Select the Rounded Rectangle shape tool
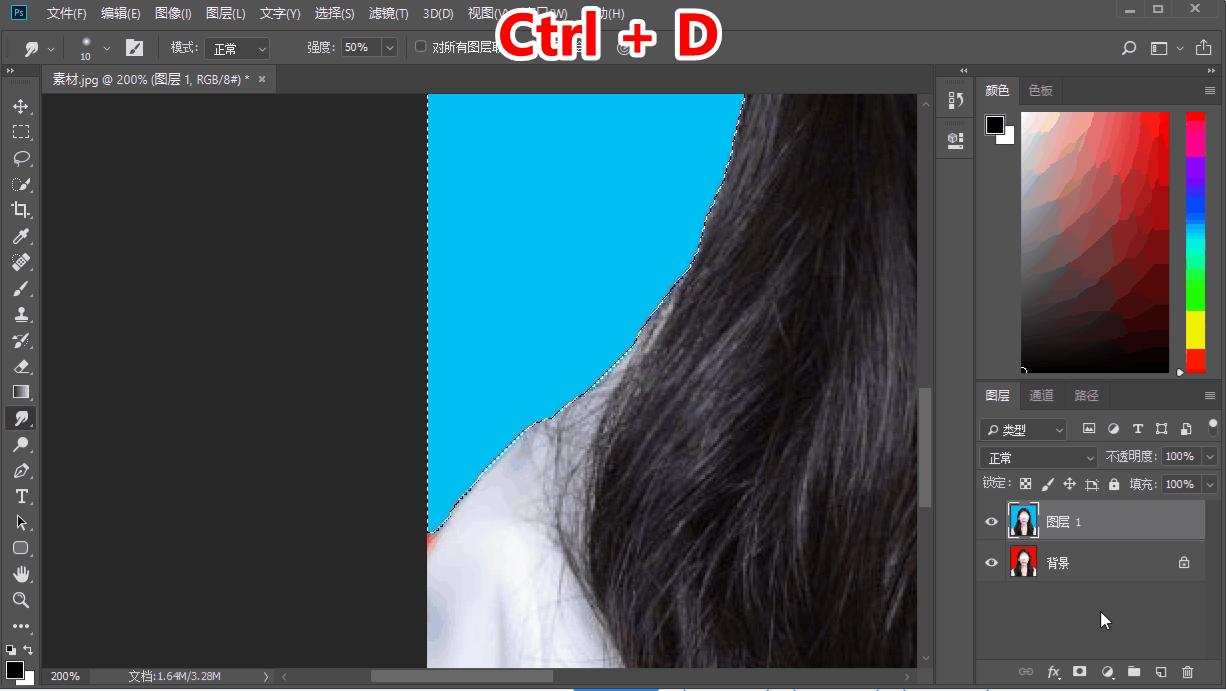This screenshot has height=691, width=1226. pyautogui.click(x=20, y=548)
